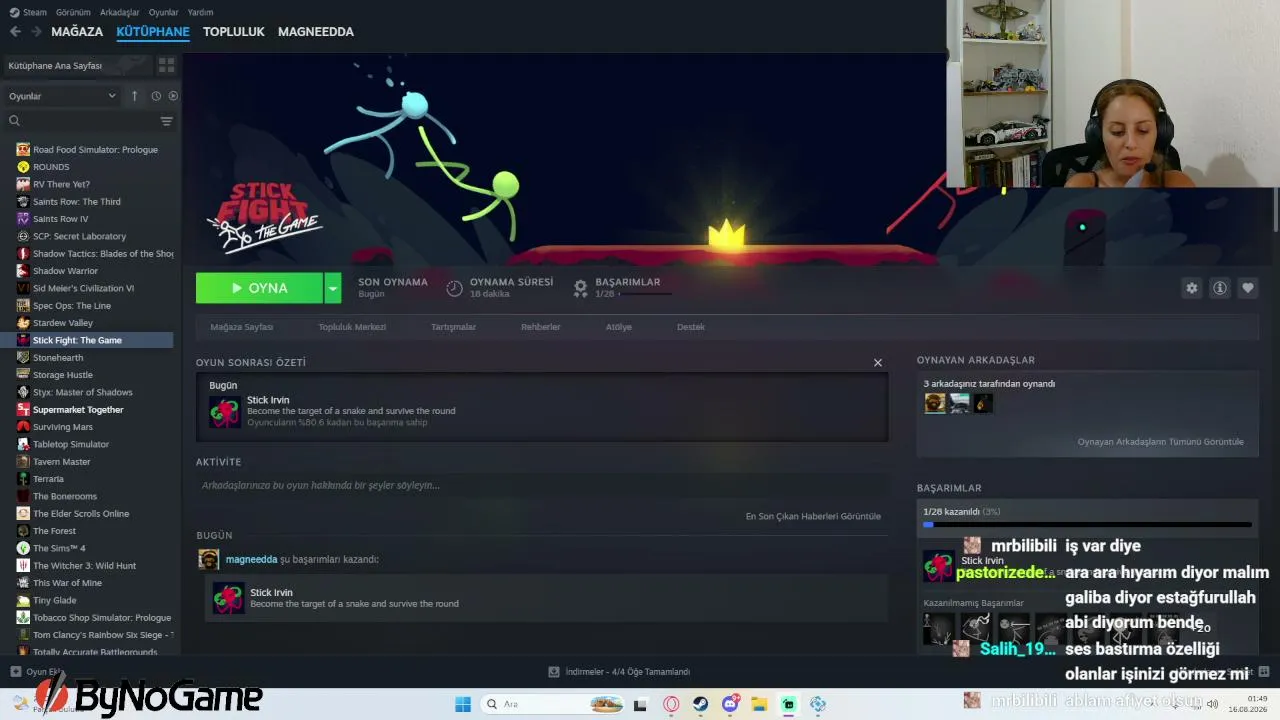Expand the Oyunlar filter dropdown

[x=62, y=96]
